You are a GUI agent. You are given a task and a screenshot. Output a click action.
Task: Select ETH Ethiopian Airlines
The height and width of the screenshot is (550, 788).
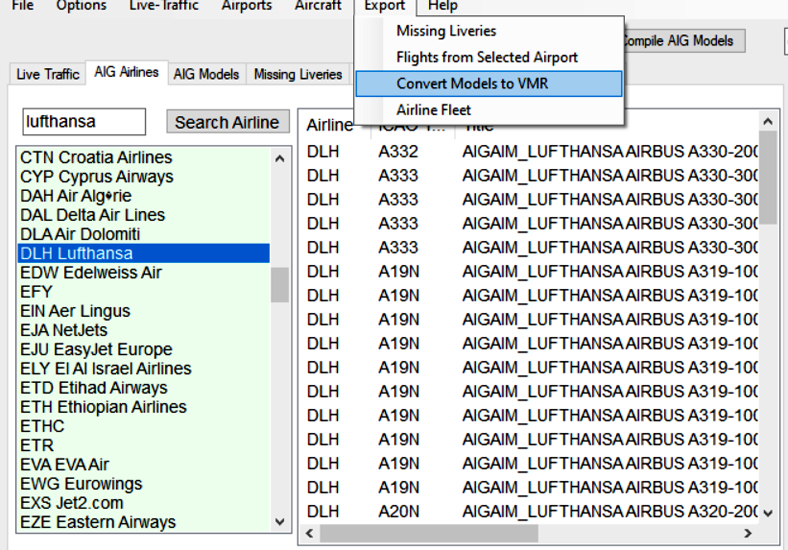point(144,407)
